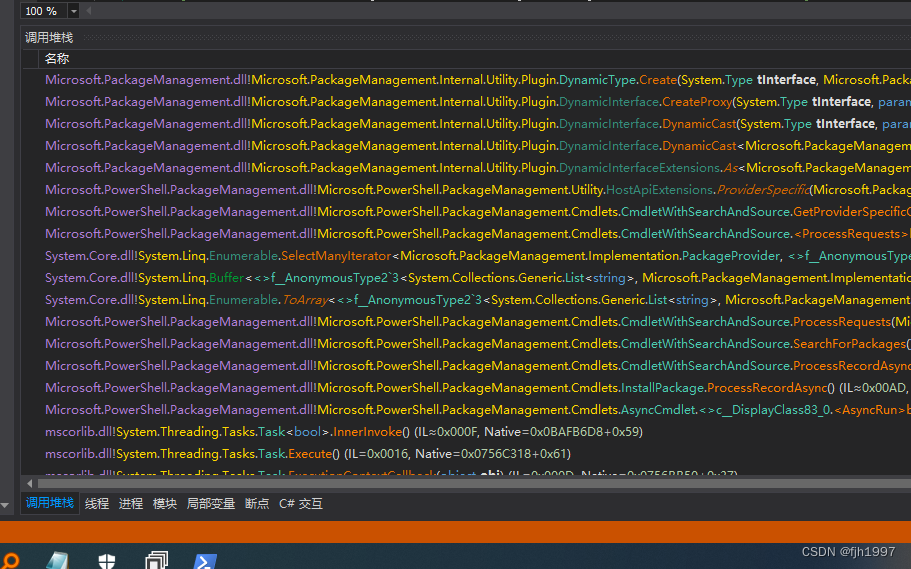
Task: Click the 名称 column header
Action: [x=57, y=59]
